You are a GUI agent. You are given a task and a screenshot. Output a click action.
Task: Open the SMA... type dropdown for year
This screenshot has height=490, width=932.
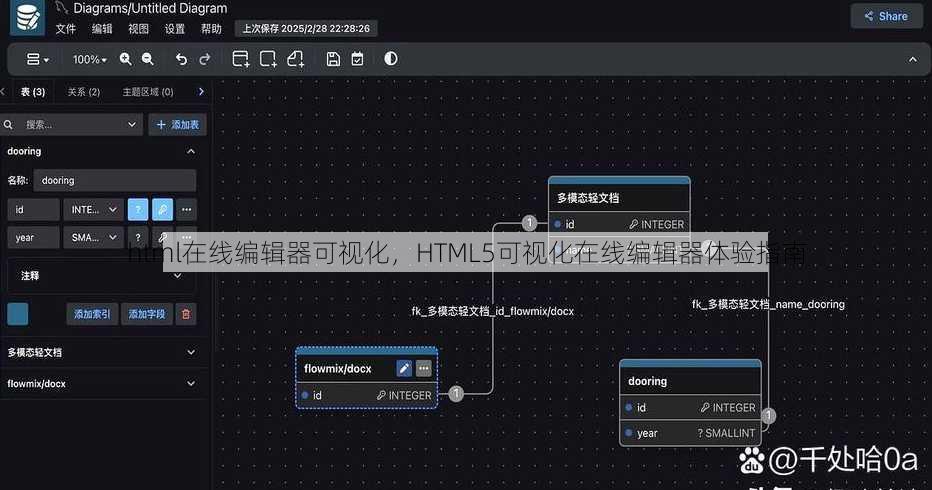click(93, 237)
